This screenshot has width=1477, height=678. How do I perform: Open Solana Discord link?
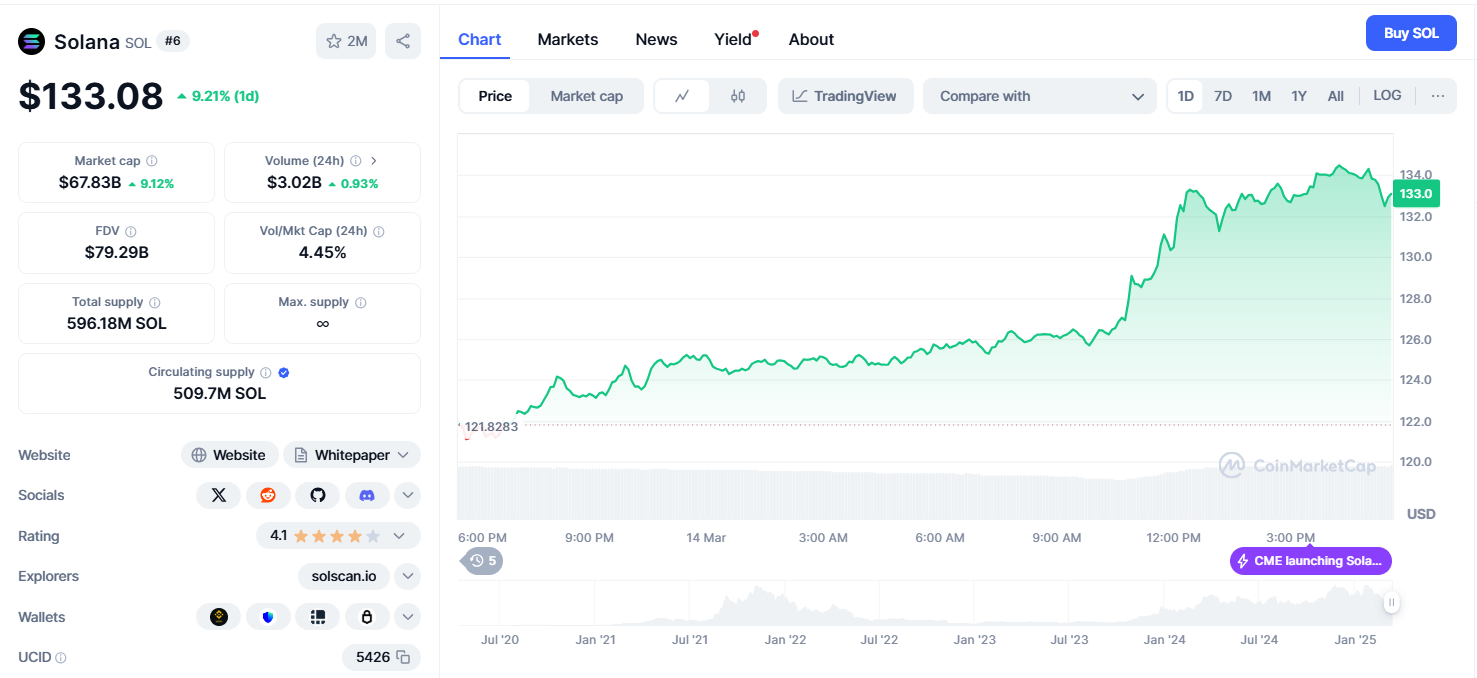[x=367, y=495]
